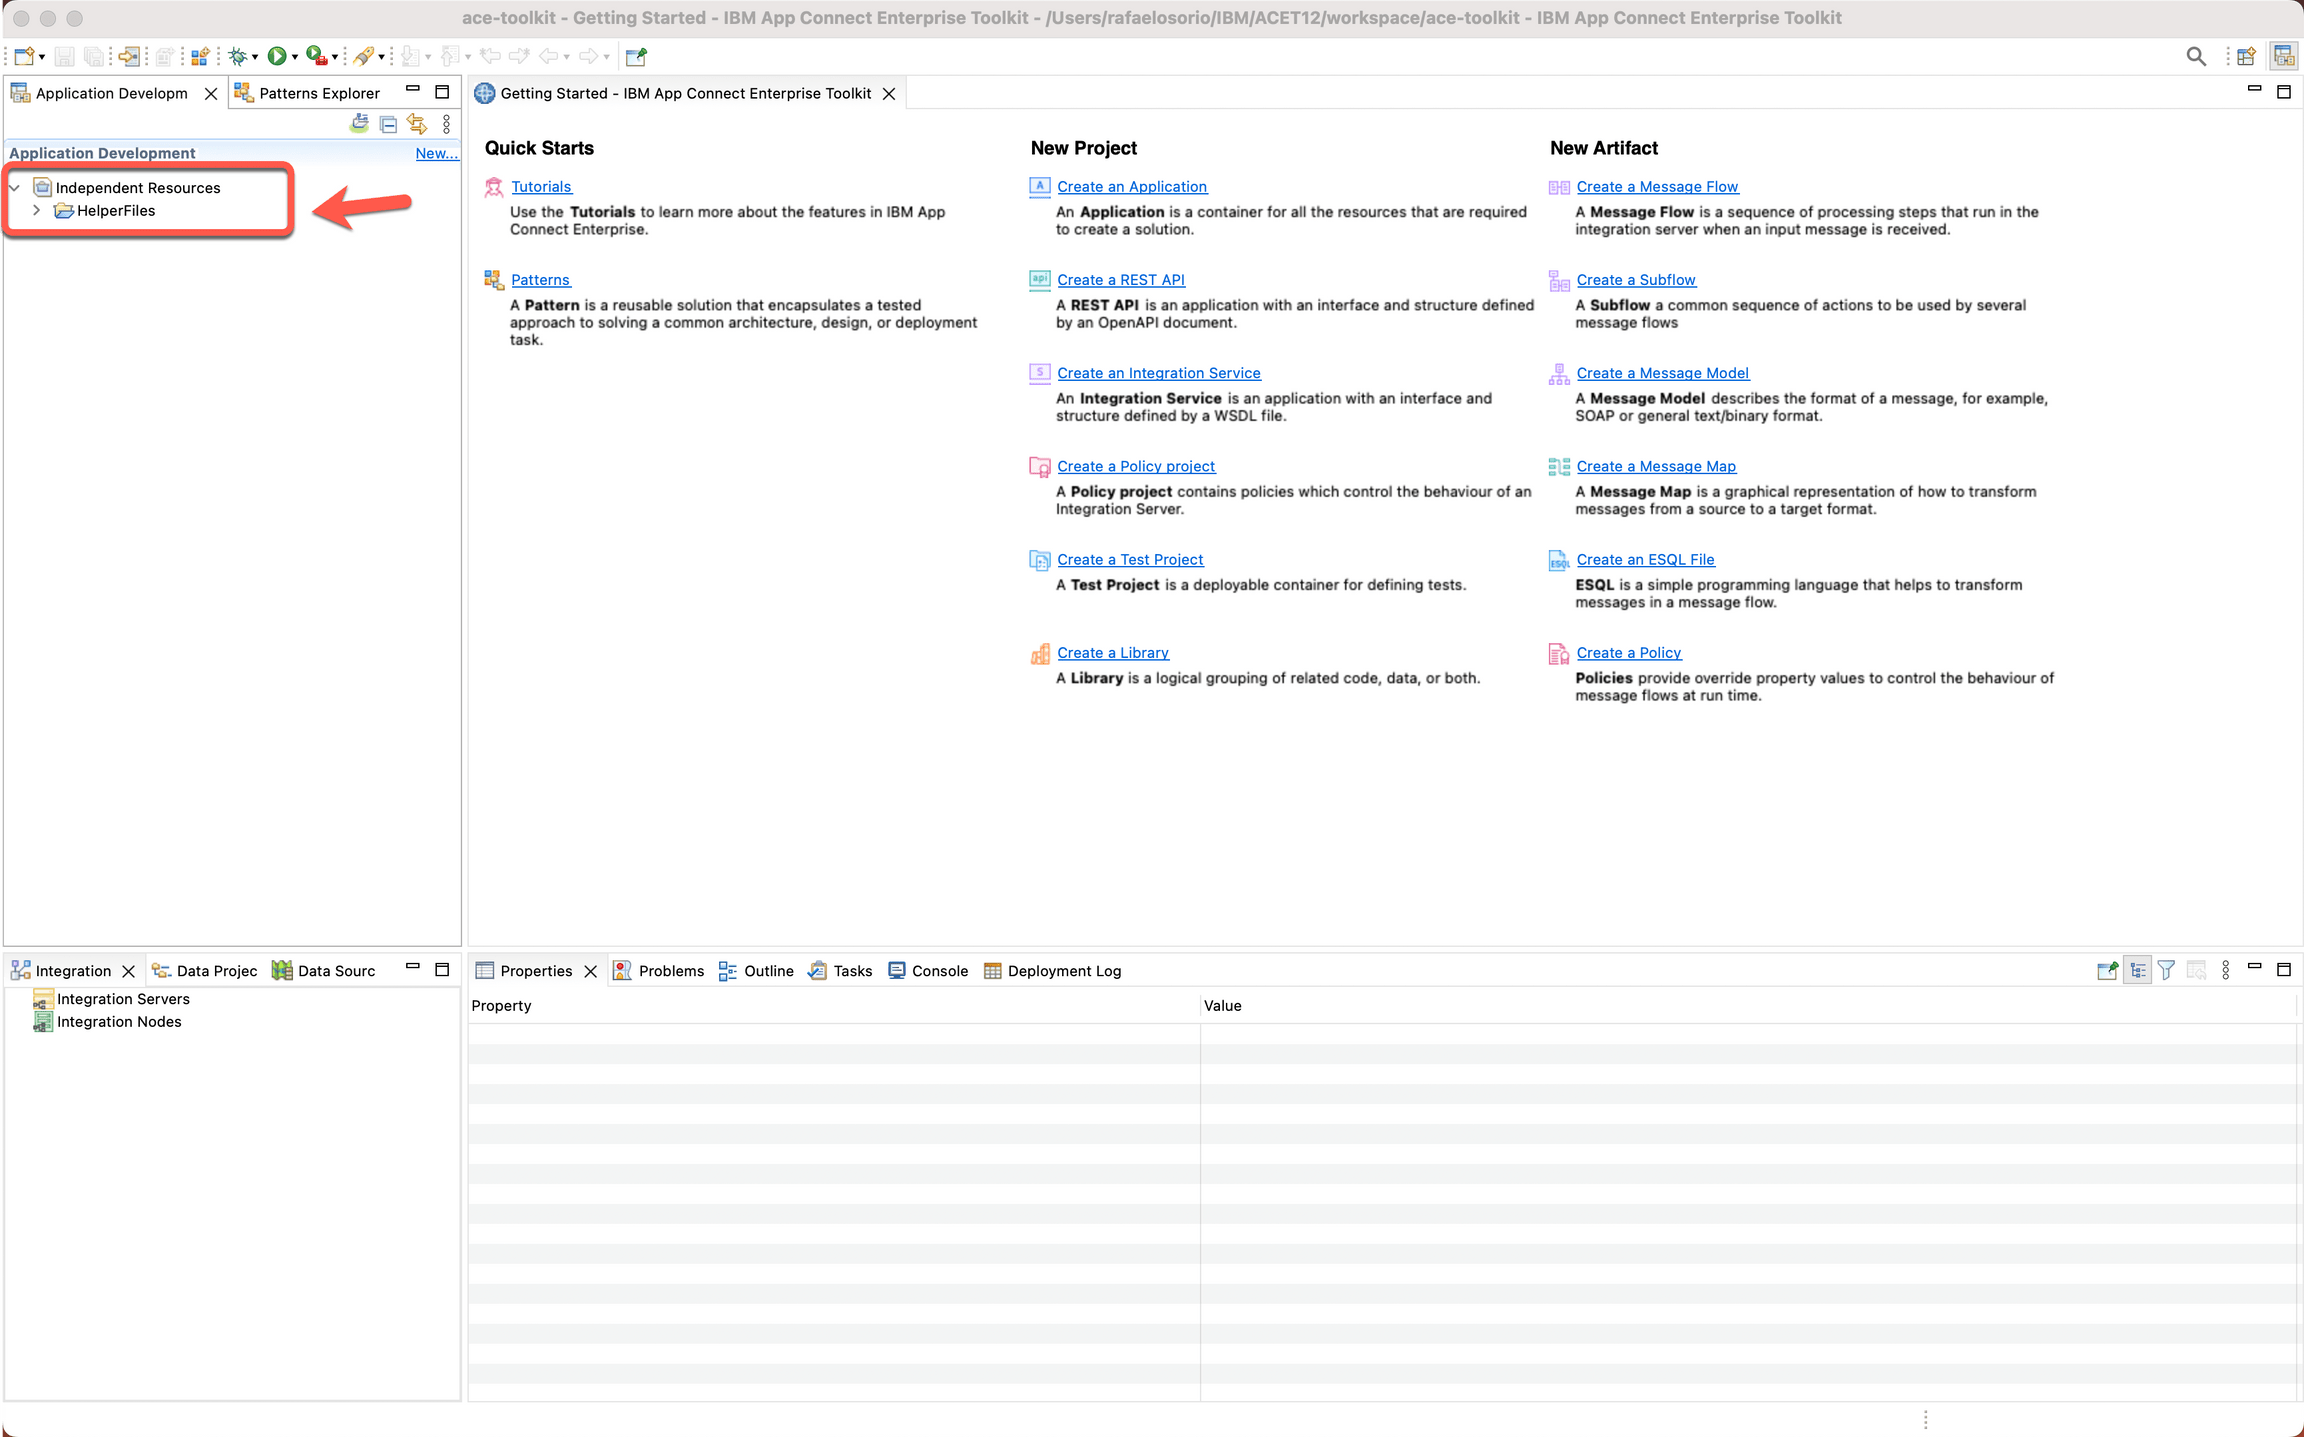Click the Open Perspective icon at top right
The width and height of the screenshot is (2304, 1437).
point(2246,57)
